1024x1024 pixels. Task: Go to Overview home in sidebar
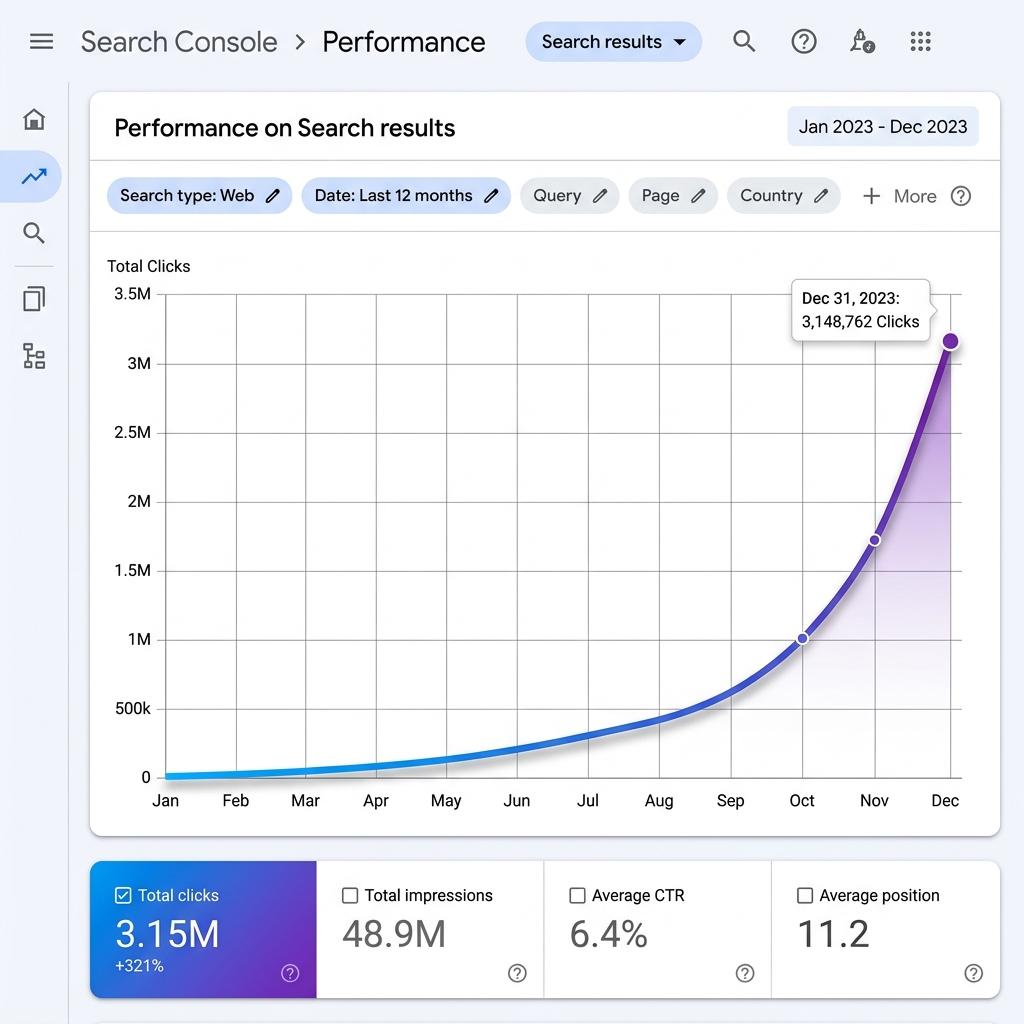pyautogui.click(x=34, y=120)
